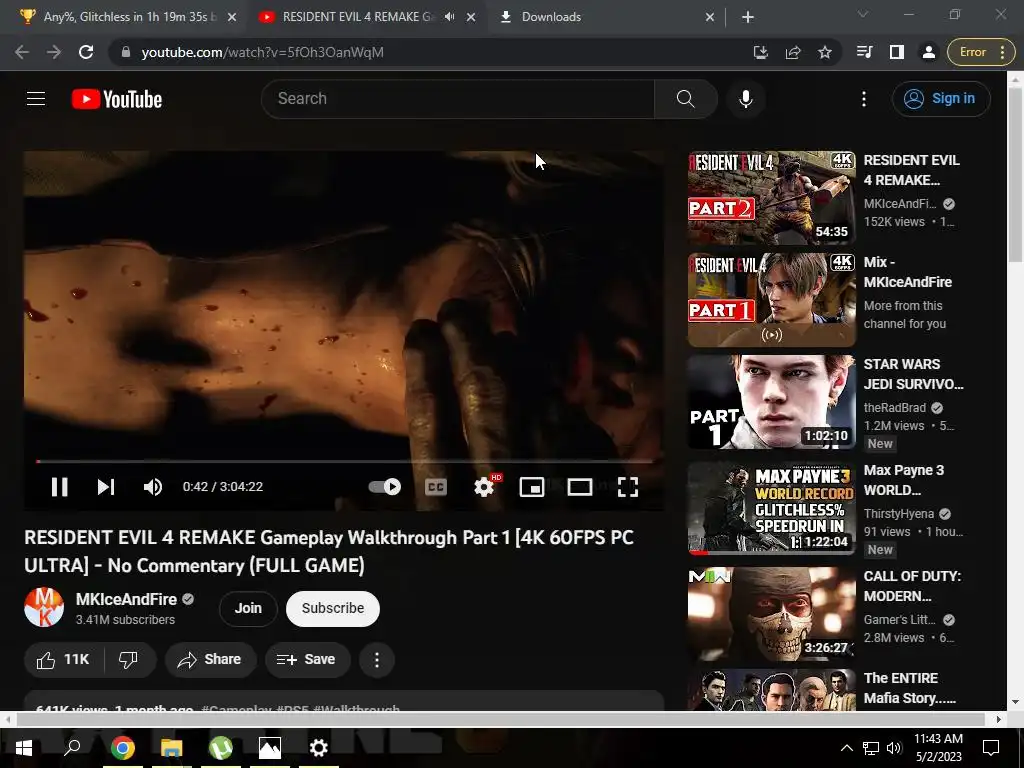Switch to theater mode

[580, 487]
